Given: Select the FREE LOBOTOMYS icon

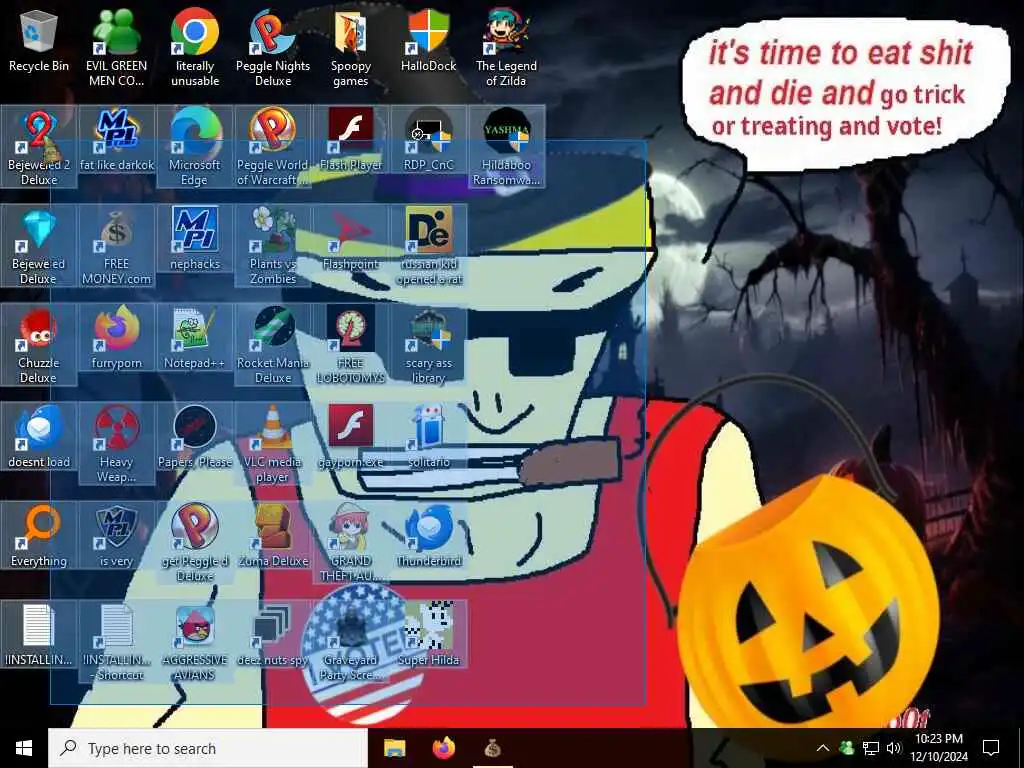Looking at the screenshot, I should [x=351, y=345].
